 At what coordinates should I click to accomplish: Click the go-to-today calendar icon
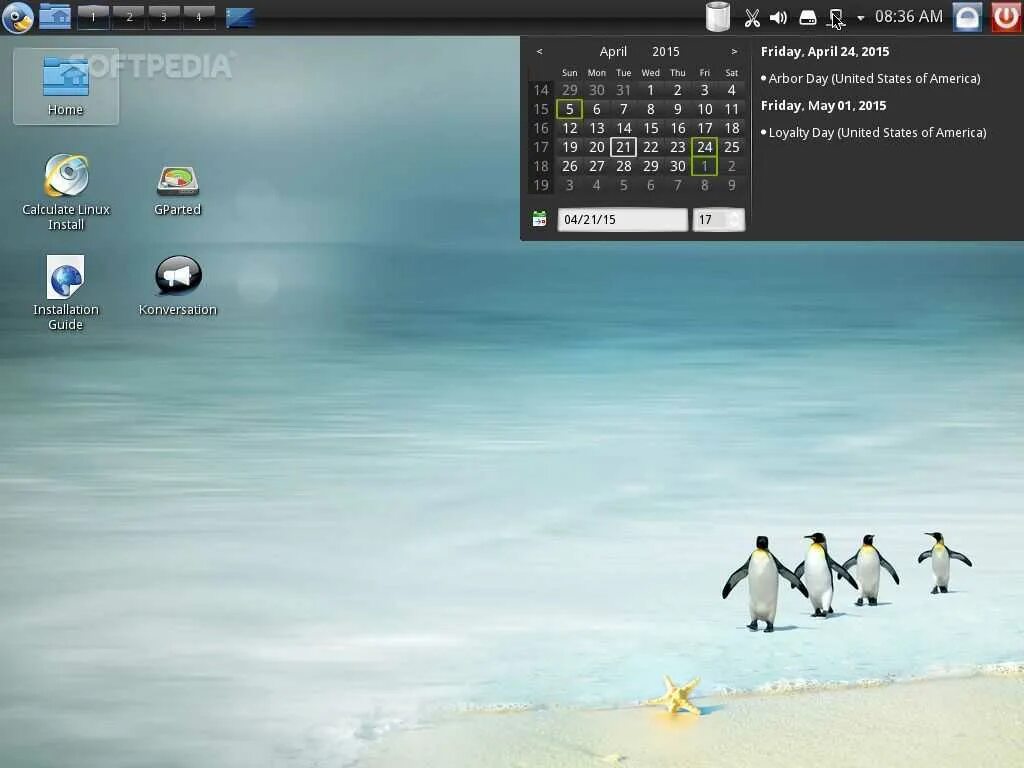click(539, 219)
